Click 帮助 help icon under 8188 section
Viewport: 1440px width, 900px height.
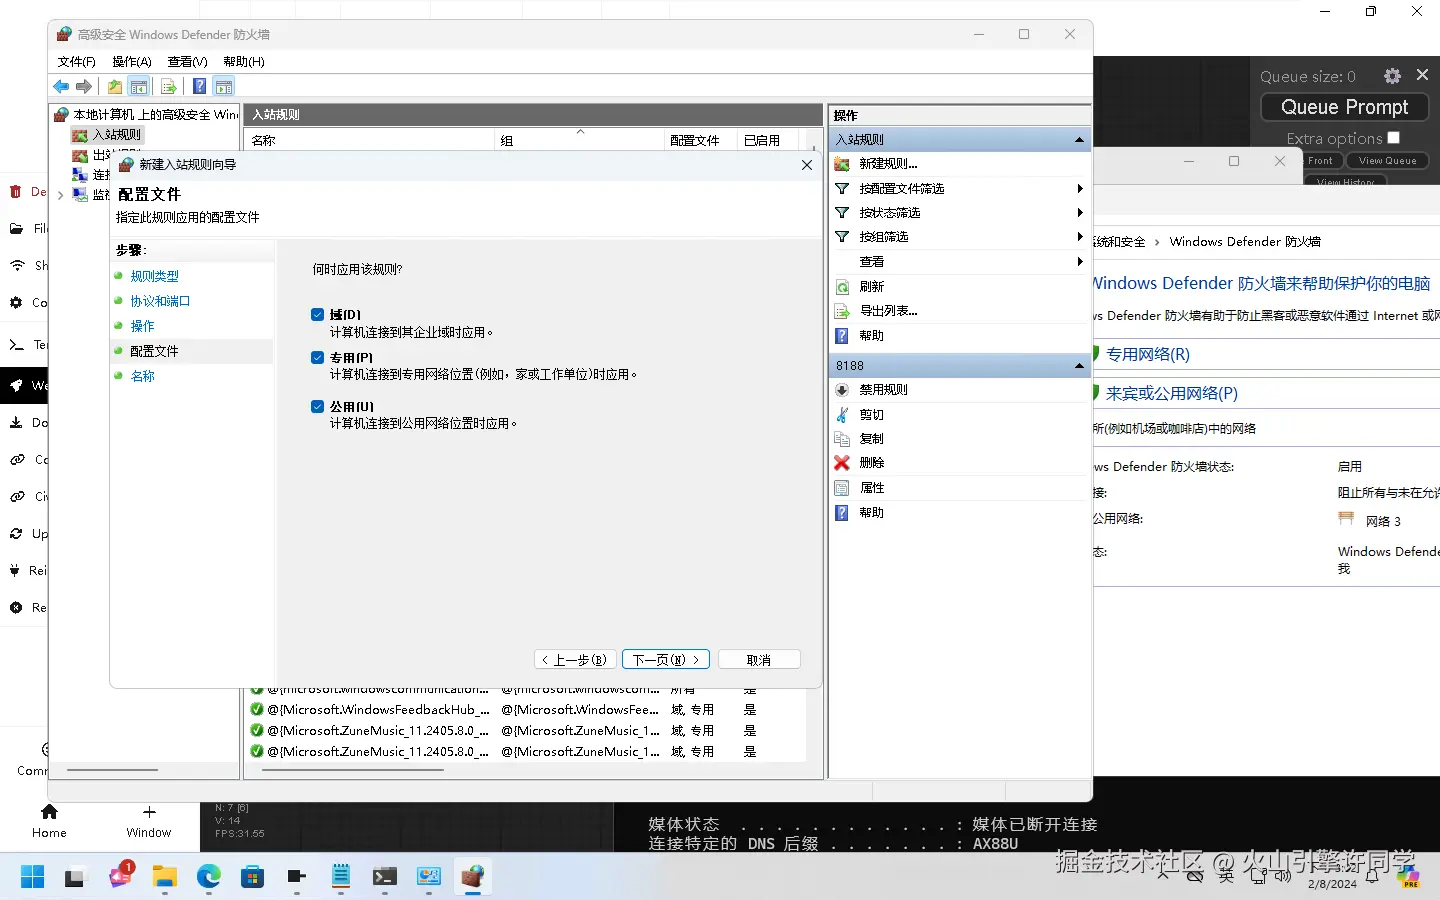pyautogui.click(x=842, y=513)
